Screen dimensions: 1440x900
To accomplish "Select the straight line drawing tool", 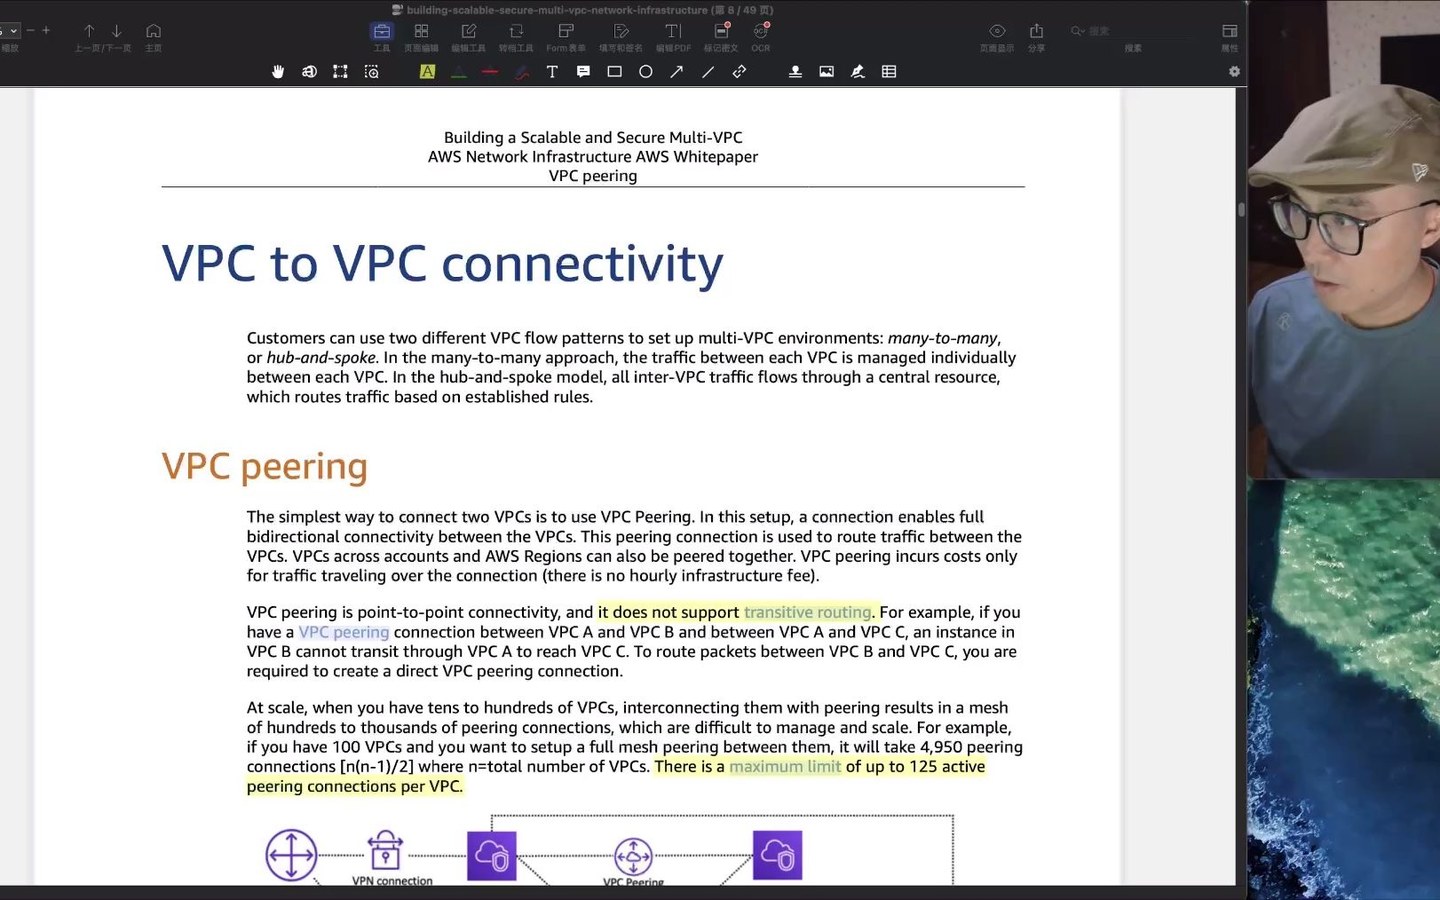I will [x=708, y=72].
